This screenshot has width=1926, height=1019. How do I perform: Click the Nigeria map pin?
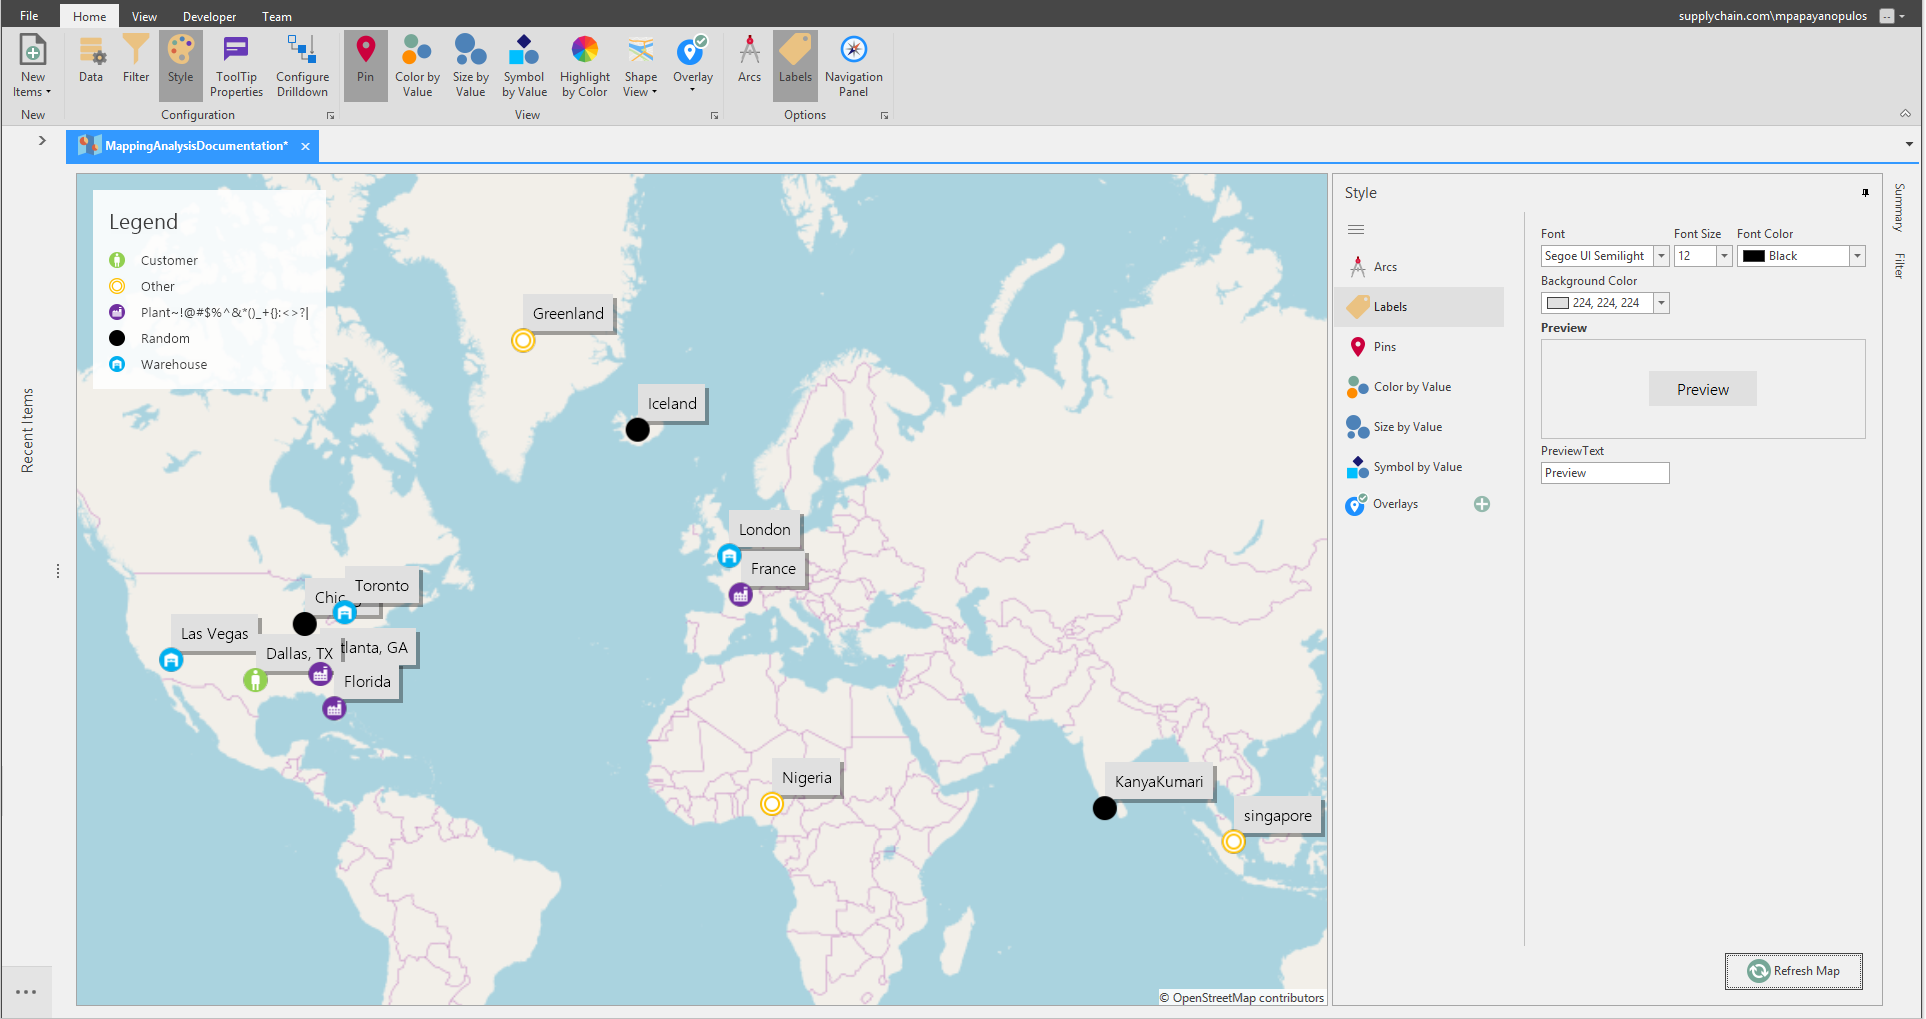(x=771, y=804)
